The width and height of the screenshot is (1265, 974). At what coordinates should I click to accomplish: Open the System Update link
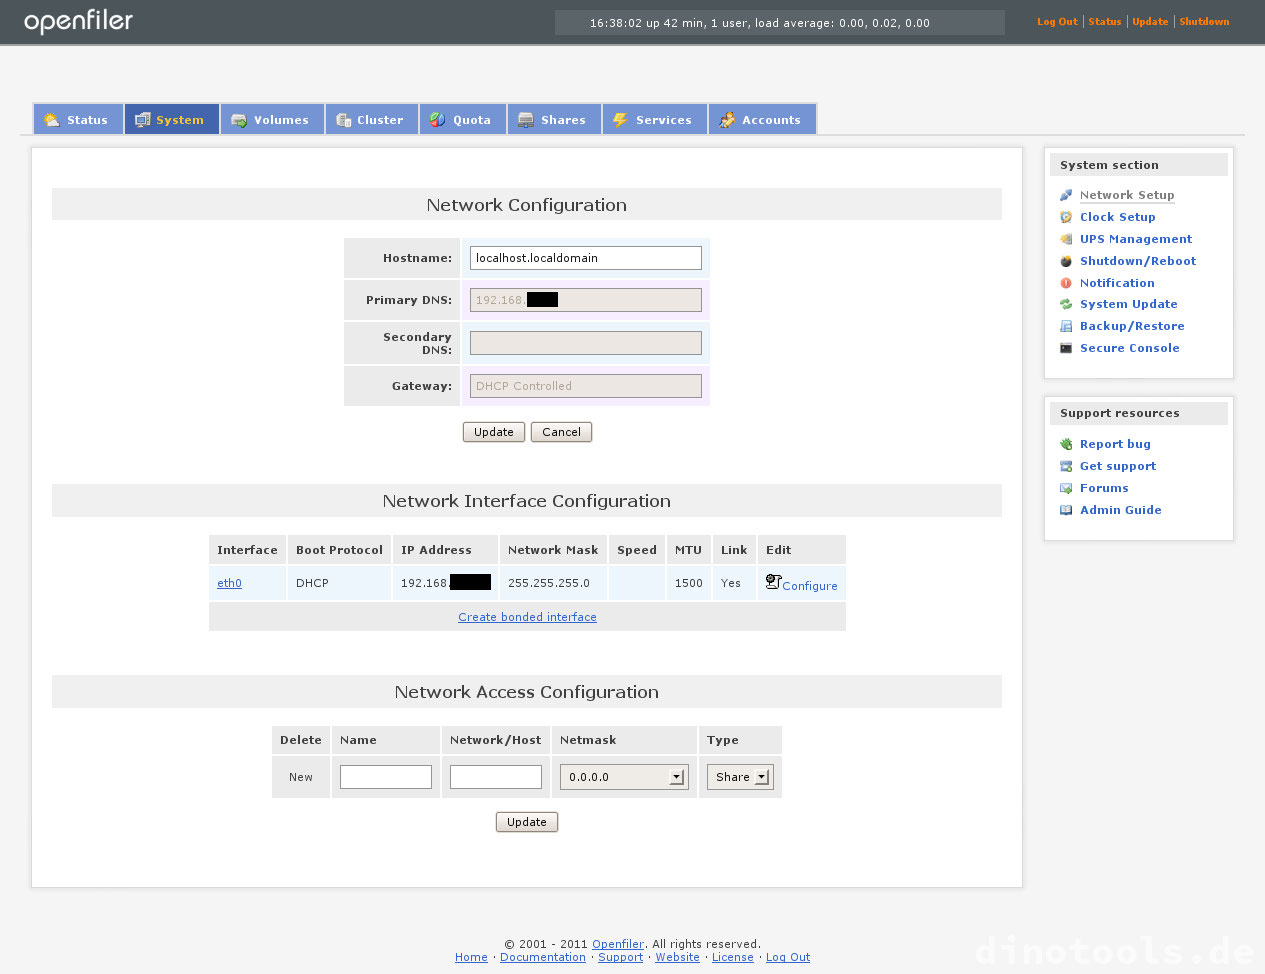click(x=1129, y=304)
